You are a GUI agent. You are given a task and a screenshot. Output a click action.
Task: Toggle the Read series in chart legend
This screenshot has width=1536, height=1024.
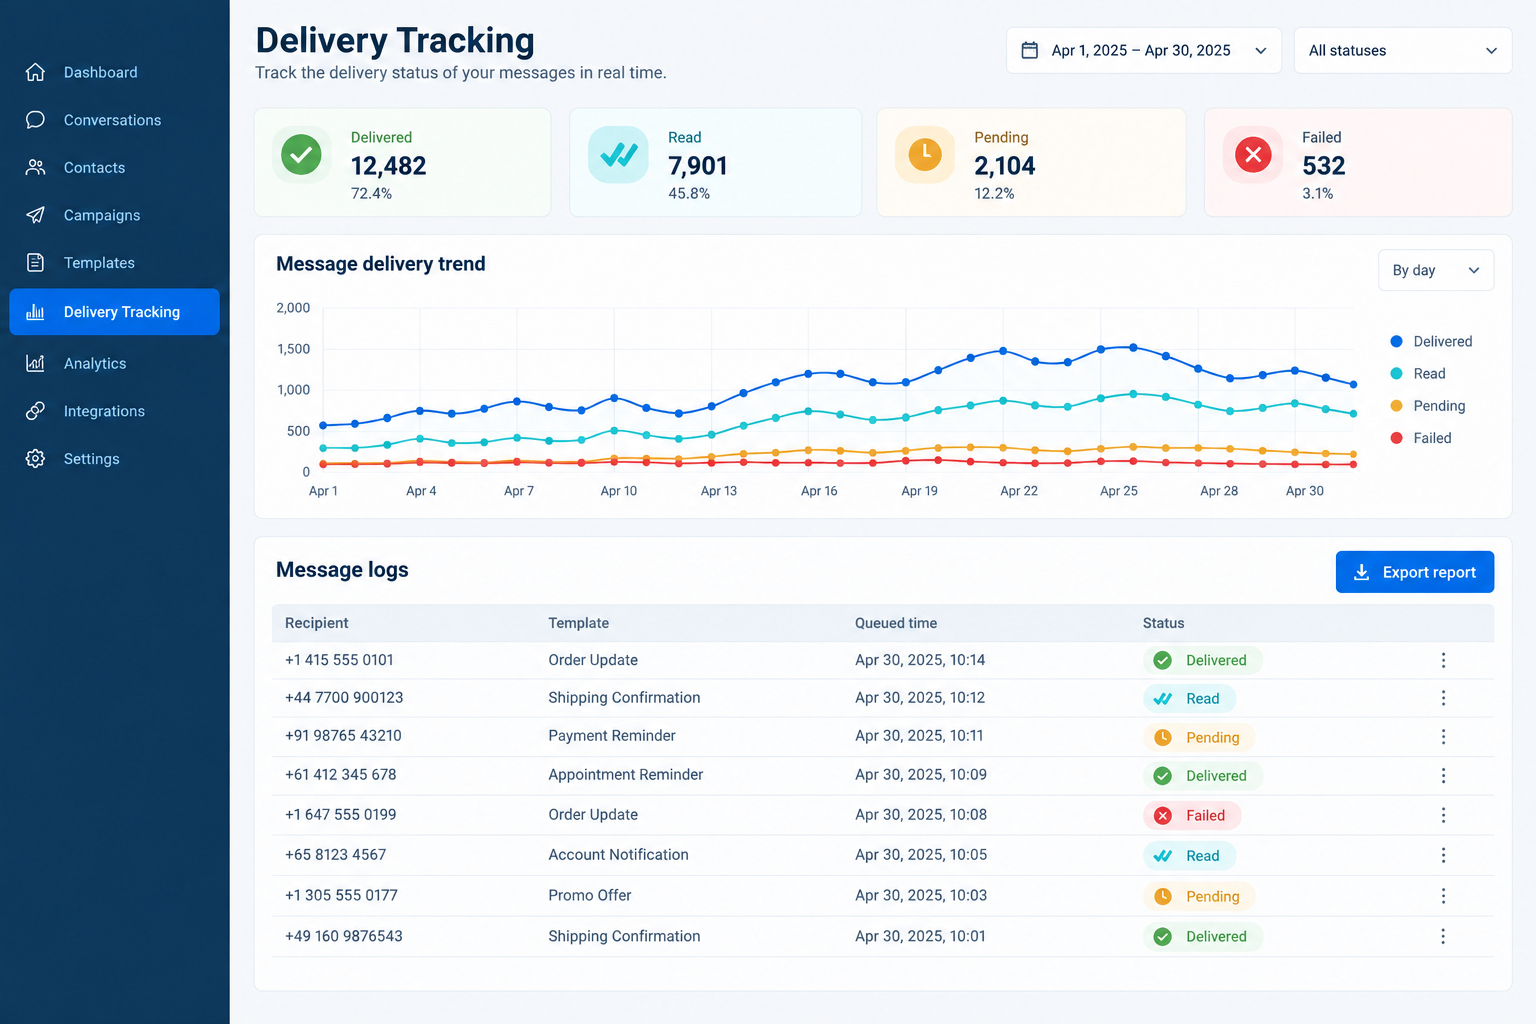point(1418,373)
